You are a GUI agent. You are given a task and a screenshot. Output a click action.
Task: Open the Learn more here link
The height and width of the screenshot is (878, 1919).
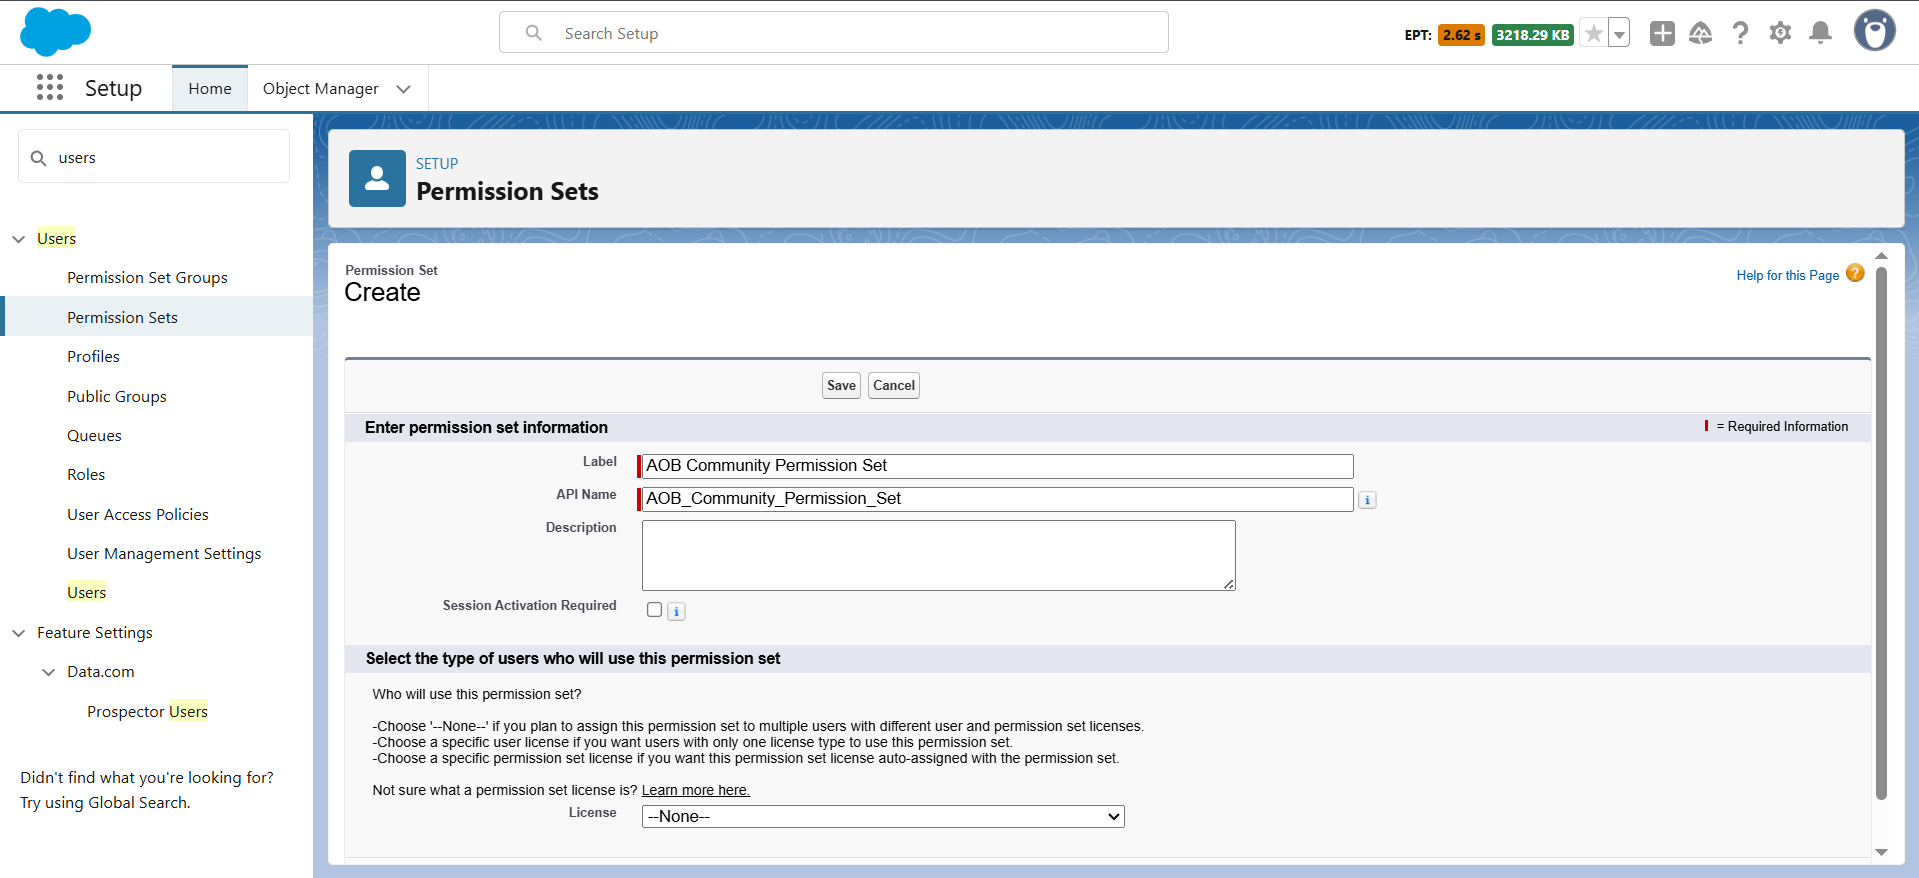[x=696, y=790]
